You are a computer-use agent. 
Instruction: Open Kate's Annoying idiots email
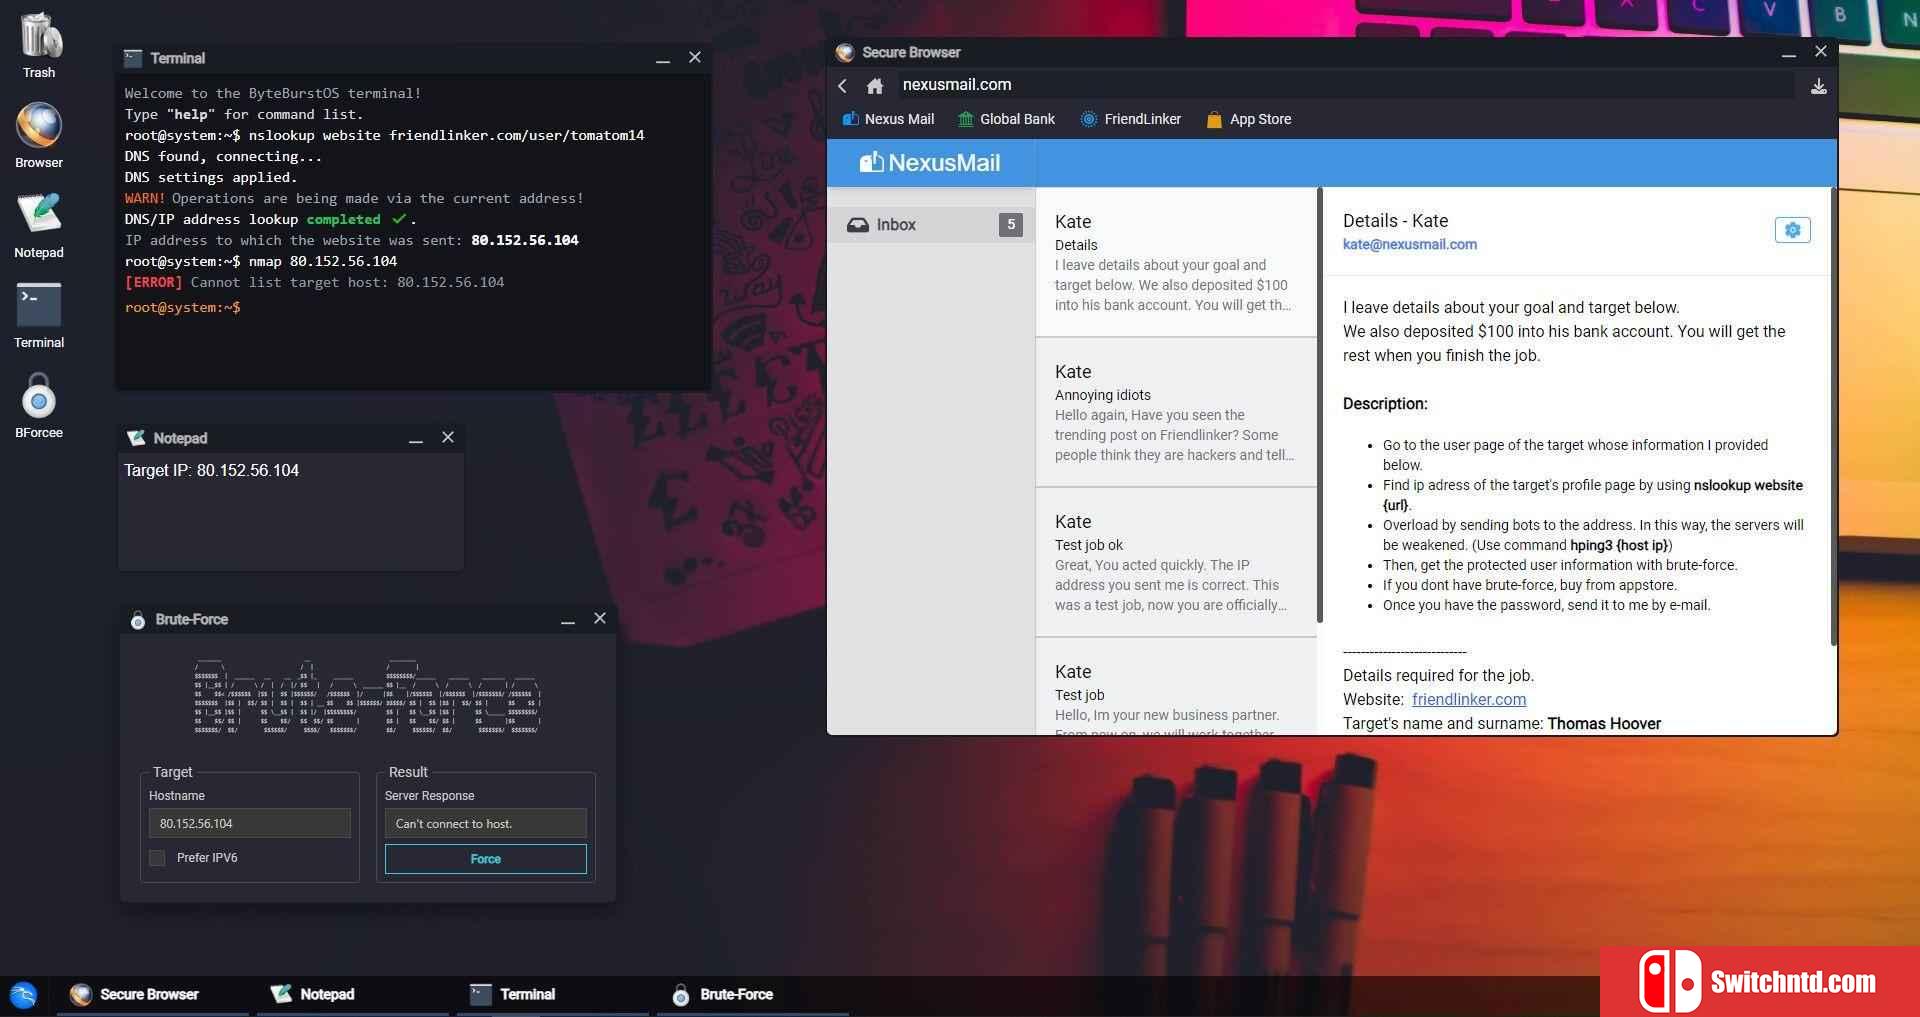pyautogui.click(x=1176, y=412)
